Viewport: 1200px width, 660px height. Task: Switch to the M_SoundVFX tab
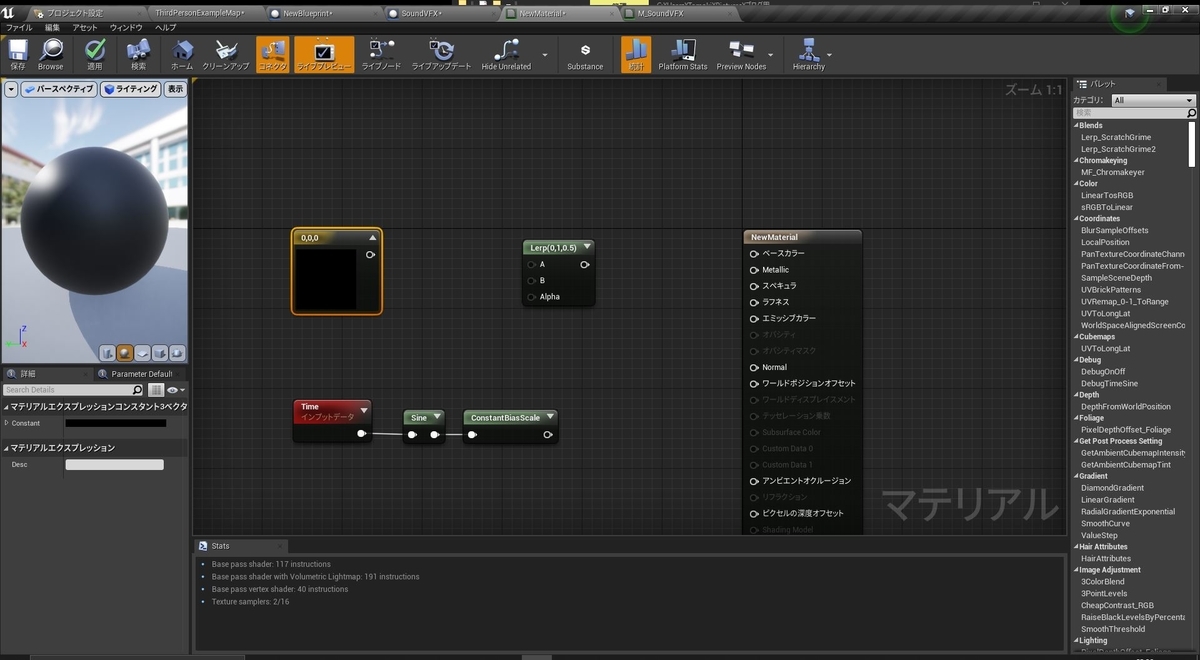coord(660,14)
